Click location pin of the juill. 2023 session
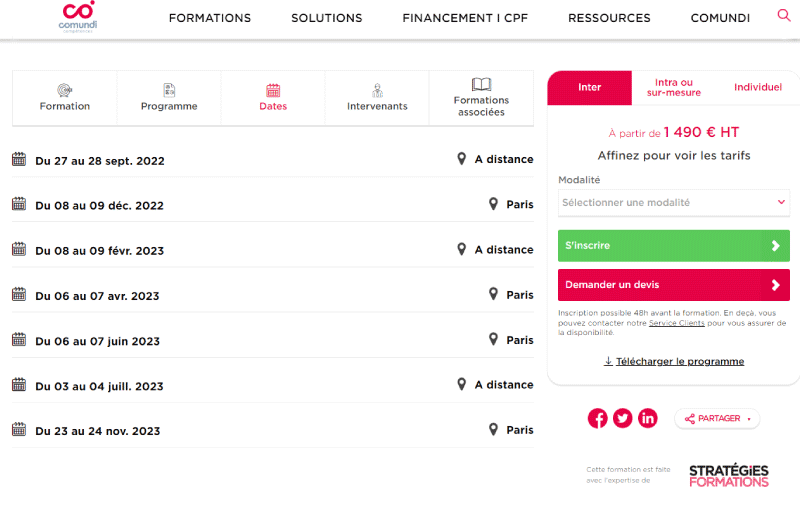800x530 pixels. click(x=461, y=384)
